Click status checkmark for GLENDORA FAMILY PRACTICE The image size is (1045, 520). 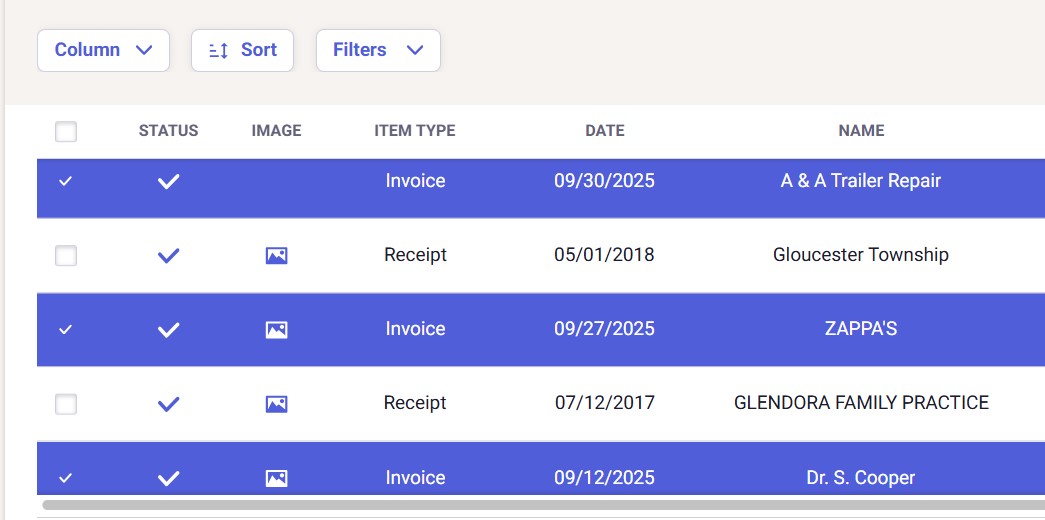[x=168, y=404]
